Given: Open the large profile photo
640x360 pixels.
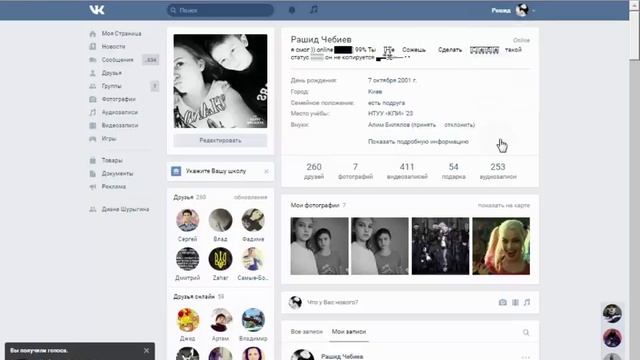Looking at the screenshot, I should tap(220, 81).
